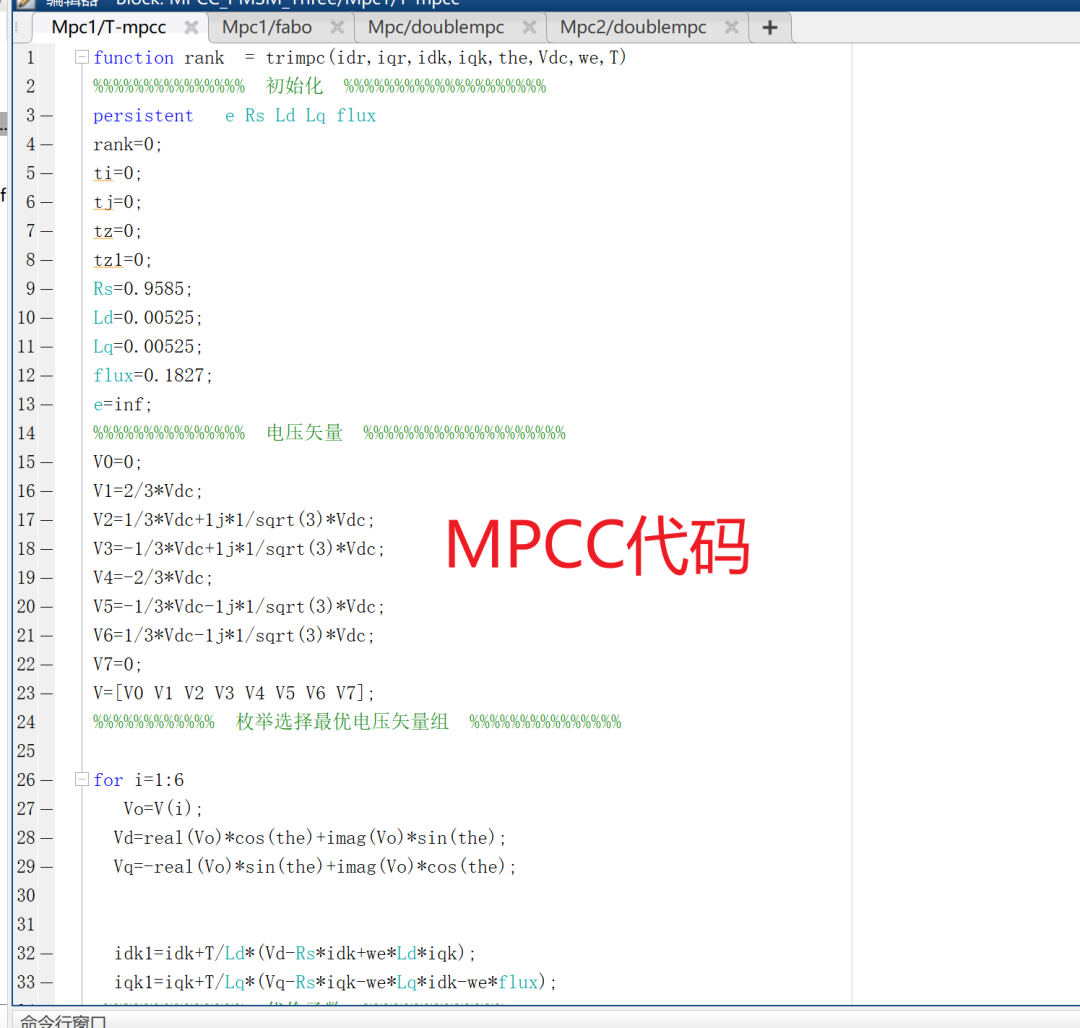Click the iqk1= prediction equation line
Viewport: 1080px width, 1028px height.
point(335,982)
